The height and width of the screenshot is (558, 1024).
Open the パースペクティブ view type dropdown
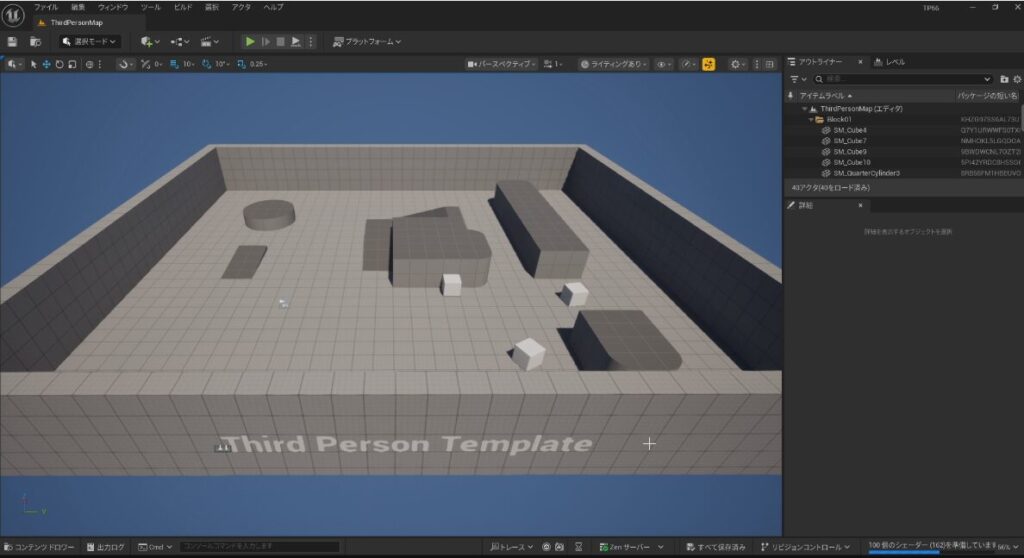click(x=502, y=64)
